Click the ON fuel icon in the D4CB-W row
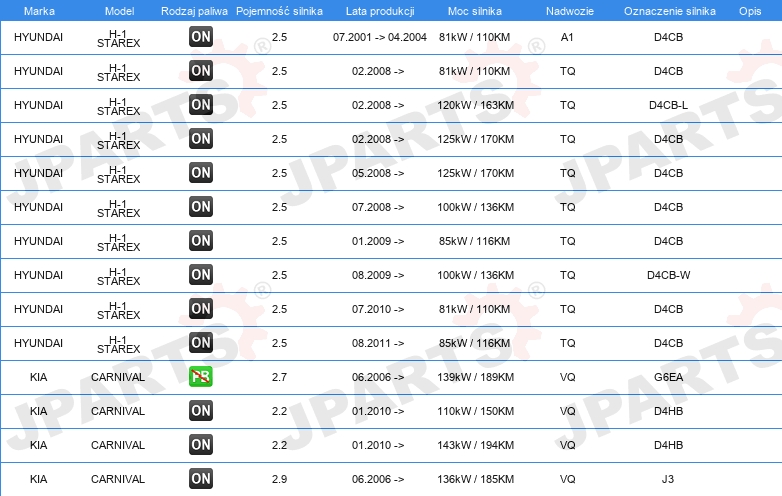The width and height of the screenshot is (782, 496). (x=201, y=275)
